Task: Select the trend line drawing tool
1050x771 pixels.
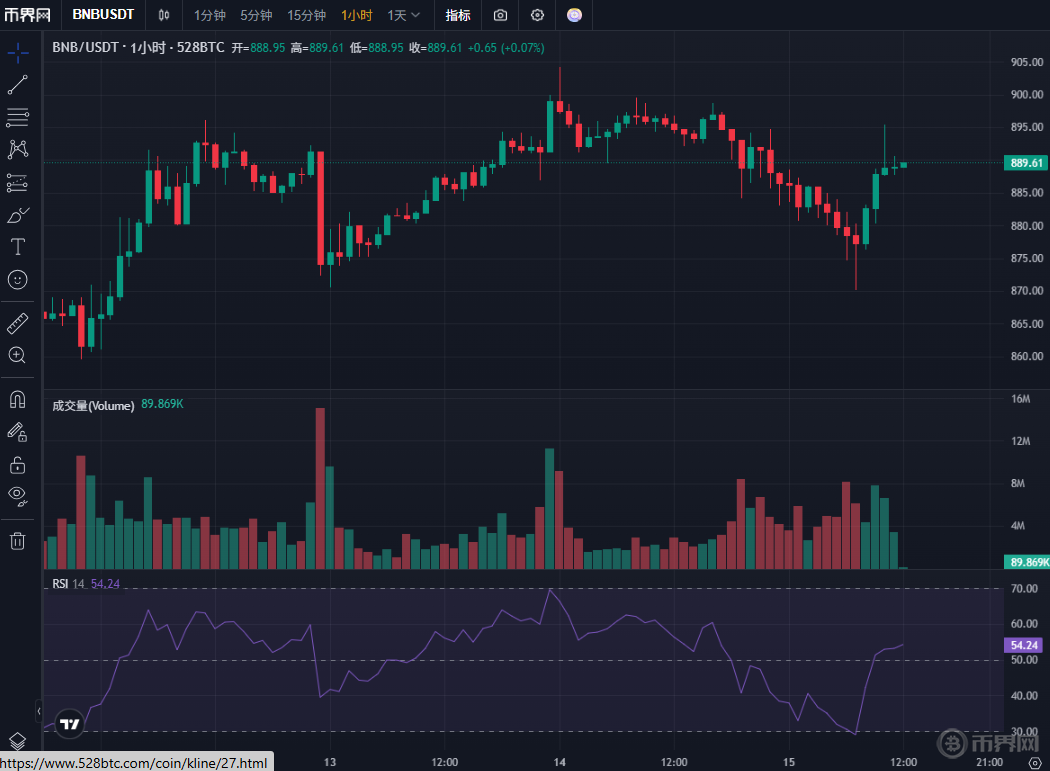Action: coord(18,84)
